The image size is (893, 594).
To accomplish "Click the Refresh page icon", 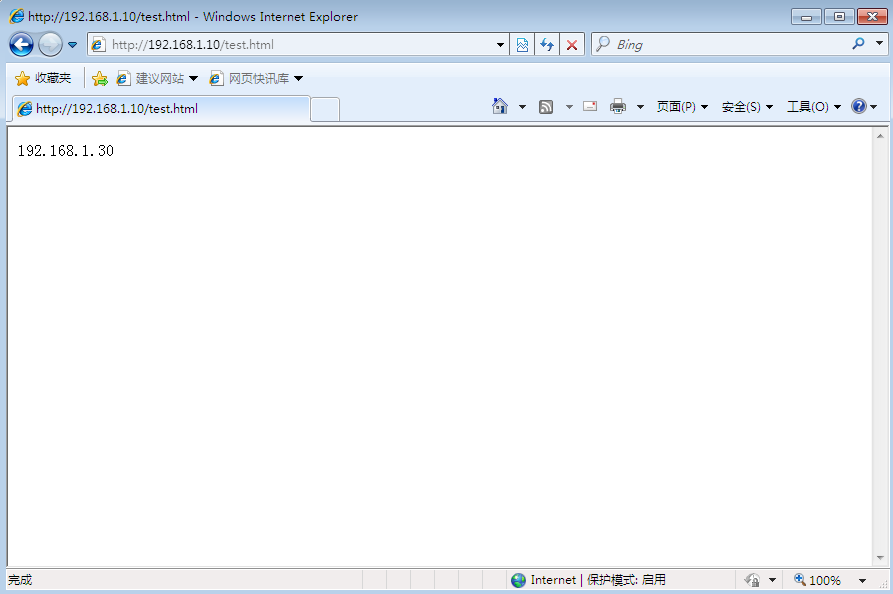I will [547, 44].
